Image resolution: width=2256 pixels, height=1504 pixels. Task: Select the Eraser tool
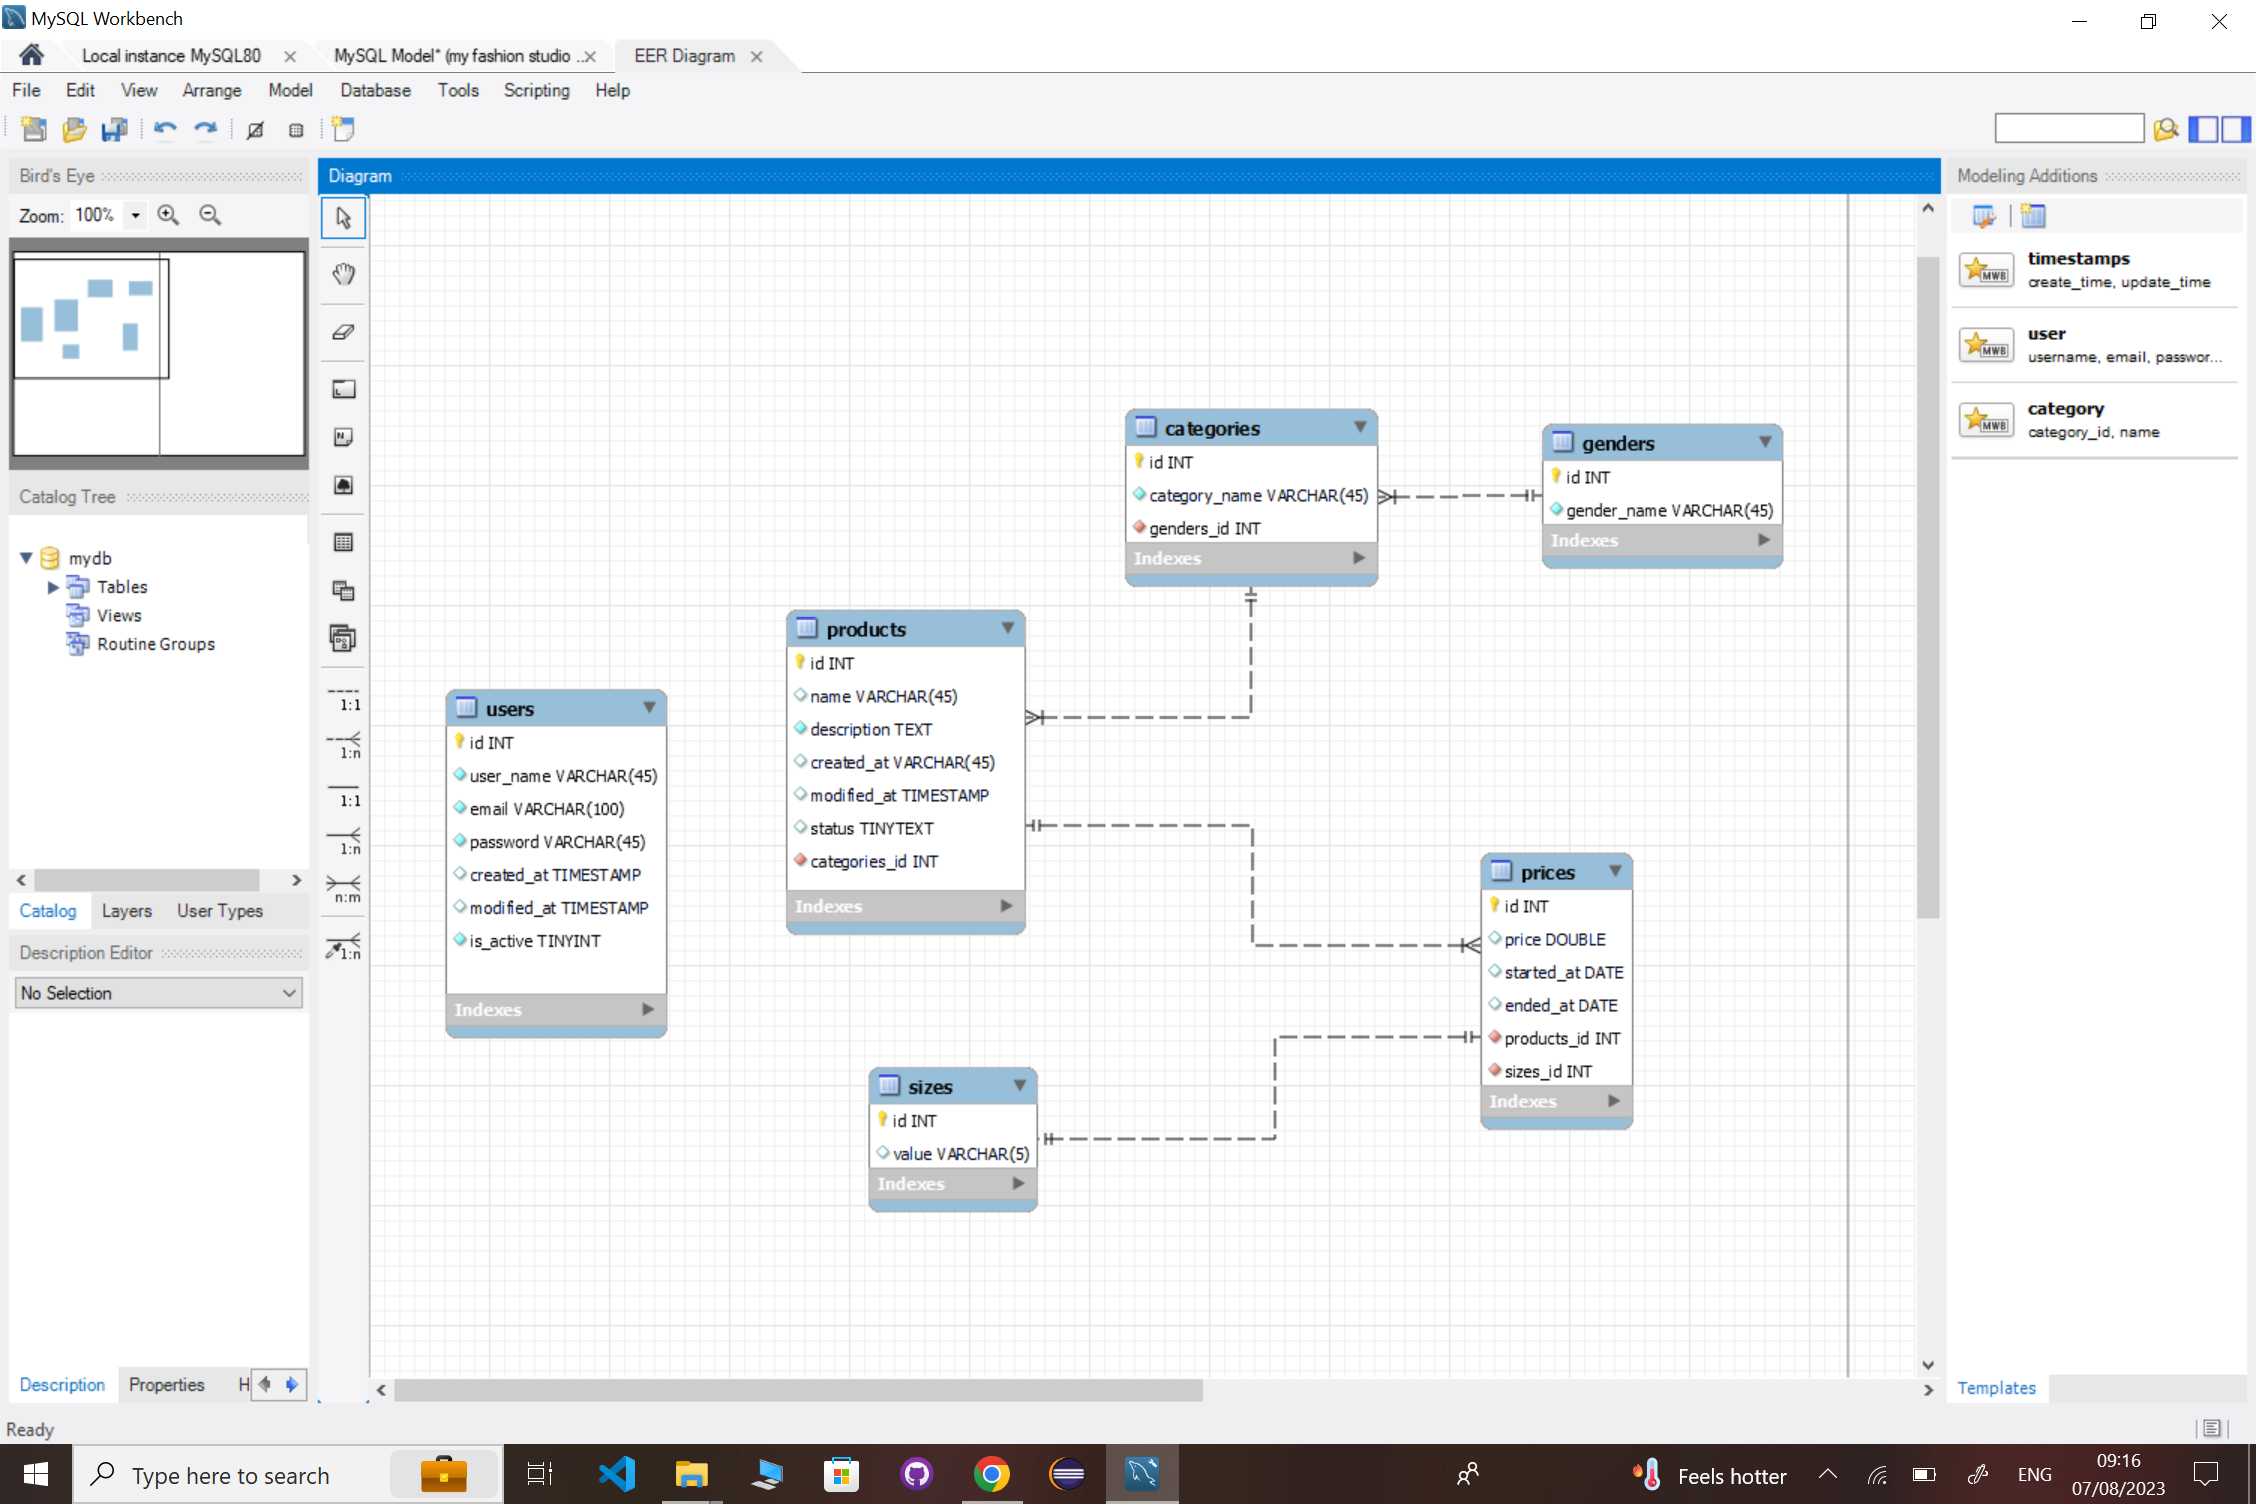click(x=343, y=332)
